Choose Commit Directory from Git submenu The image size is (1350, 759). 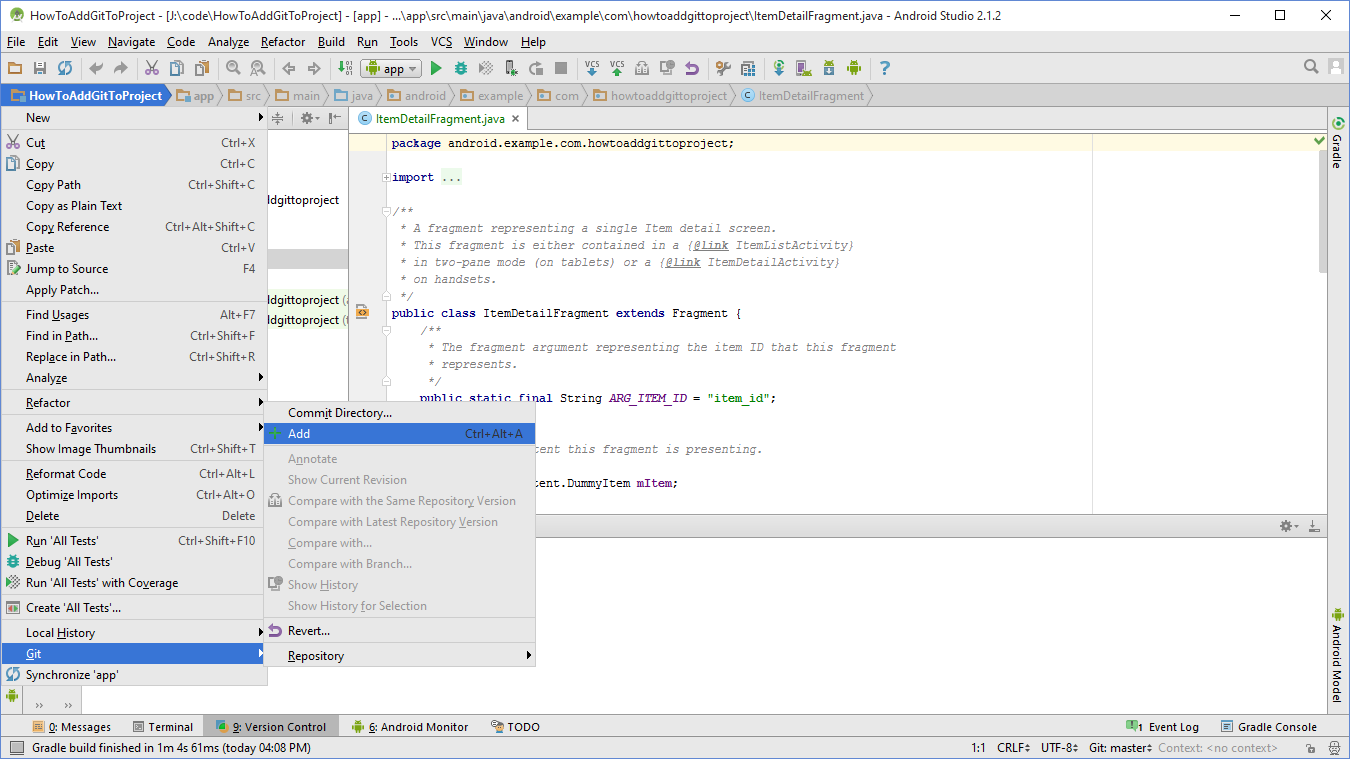(x=400, y=413)
